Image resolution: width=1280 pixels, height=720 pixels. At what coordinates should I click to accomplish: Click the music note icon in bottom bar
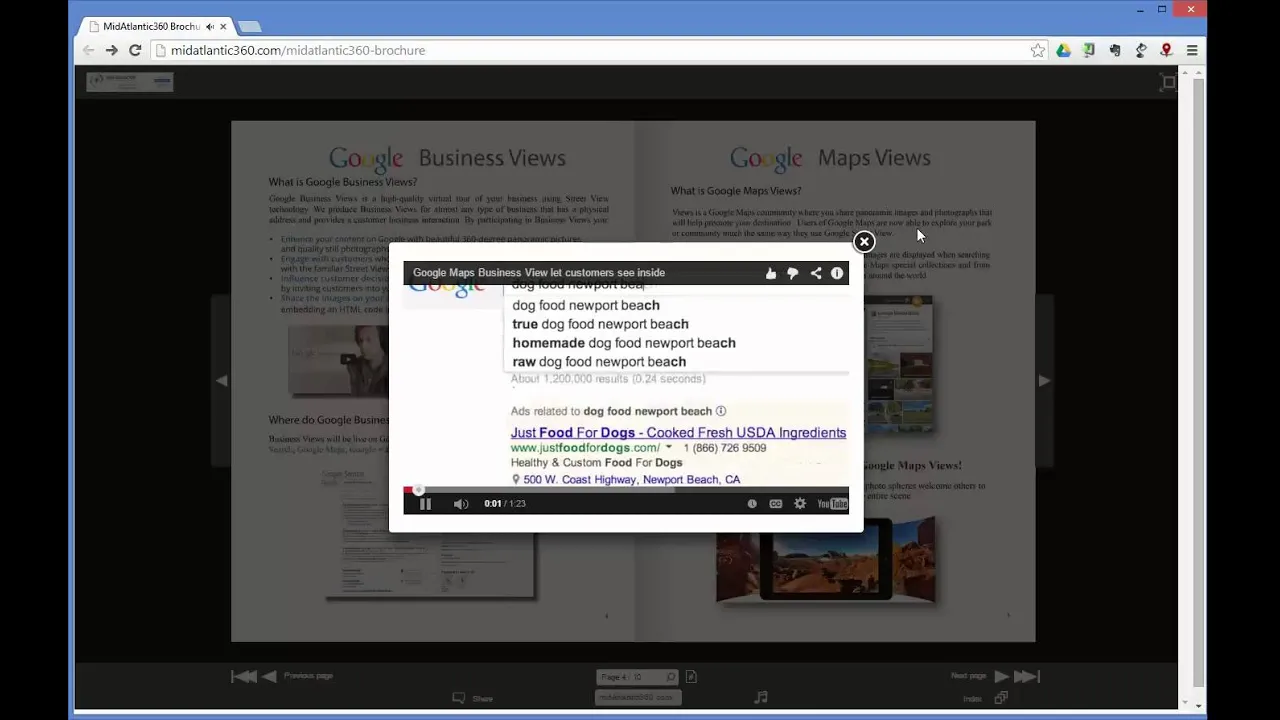761,697
